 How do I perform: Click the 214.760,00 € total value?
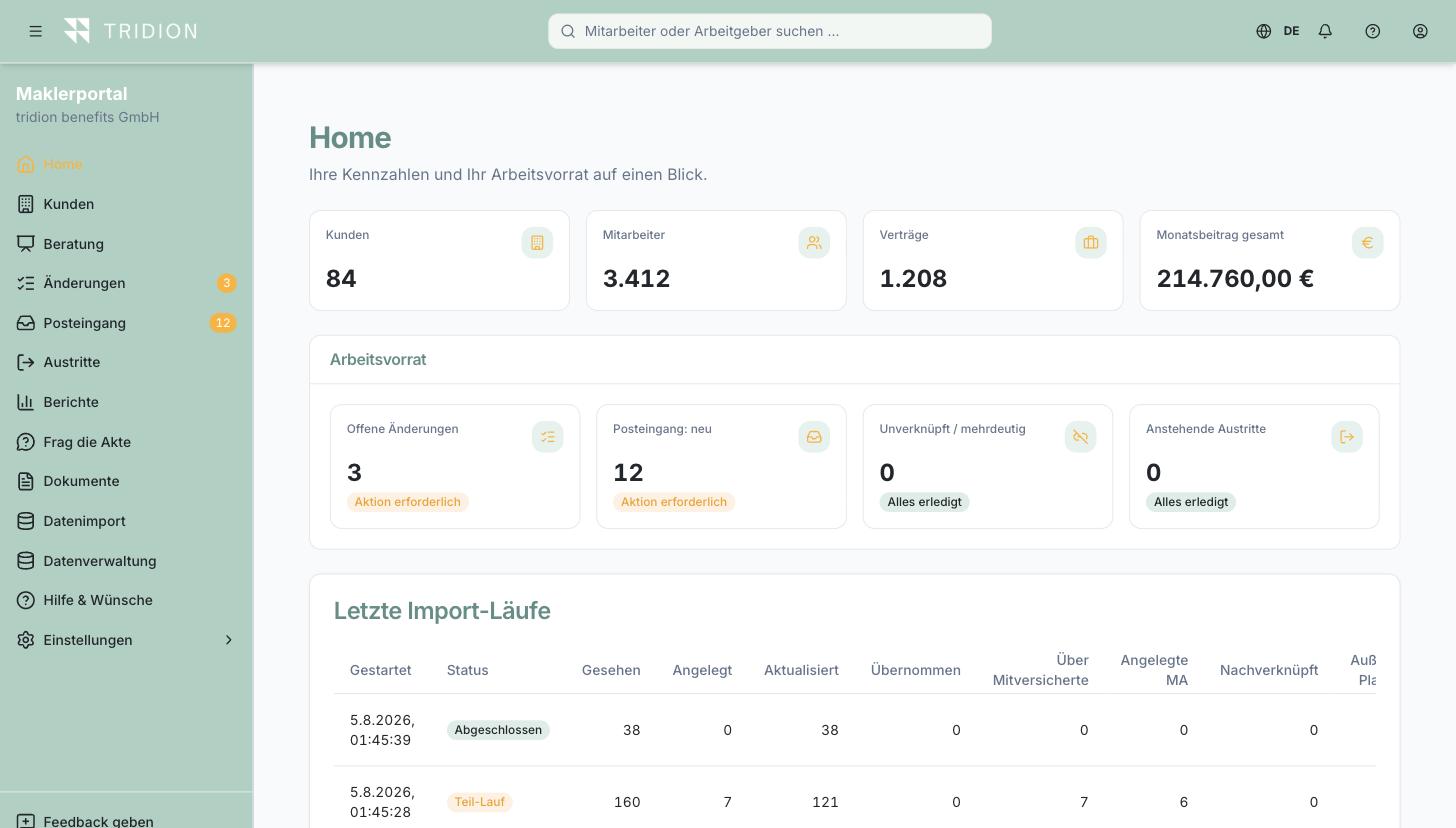(1235, 279)
